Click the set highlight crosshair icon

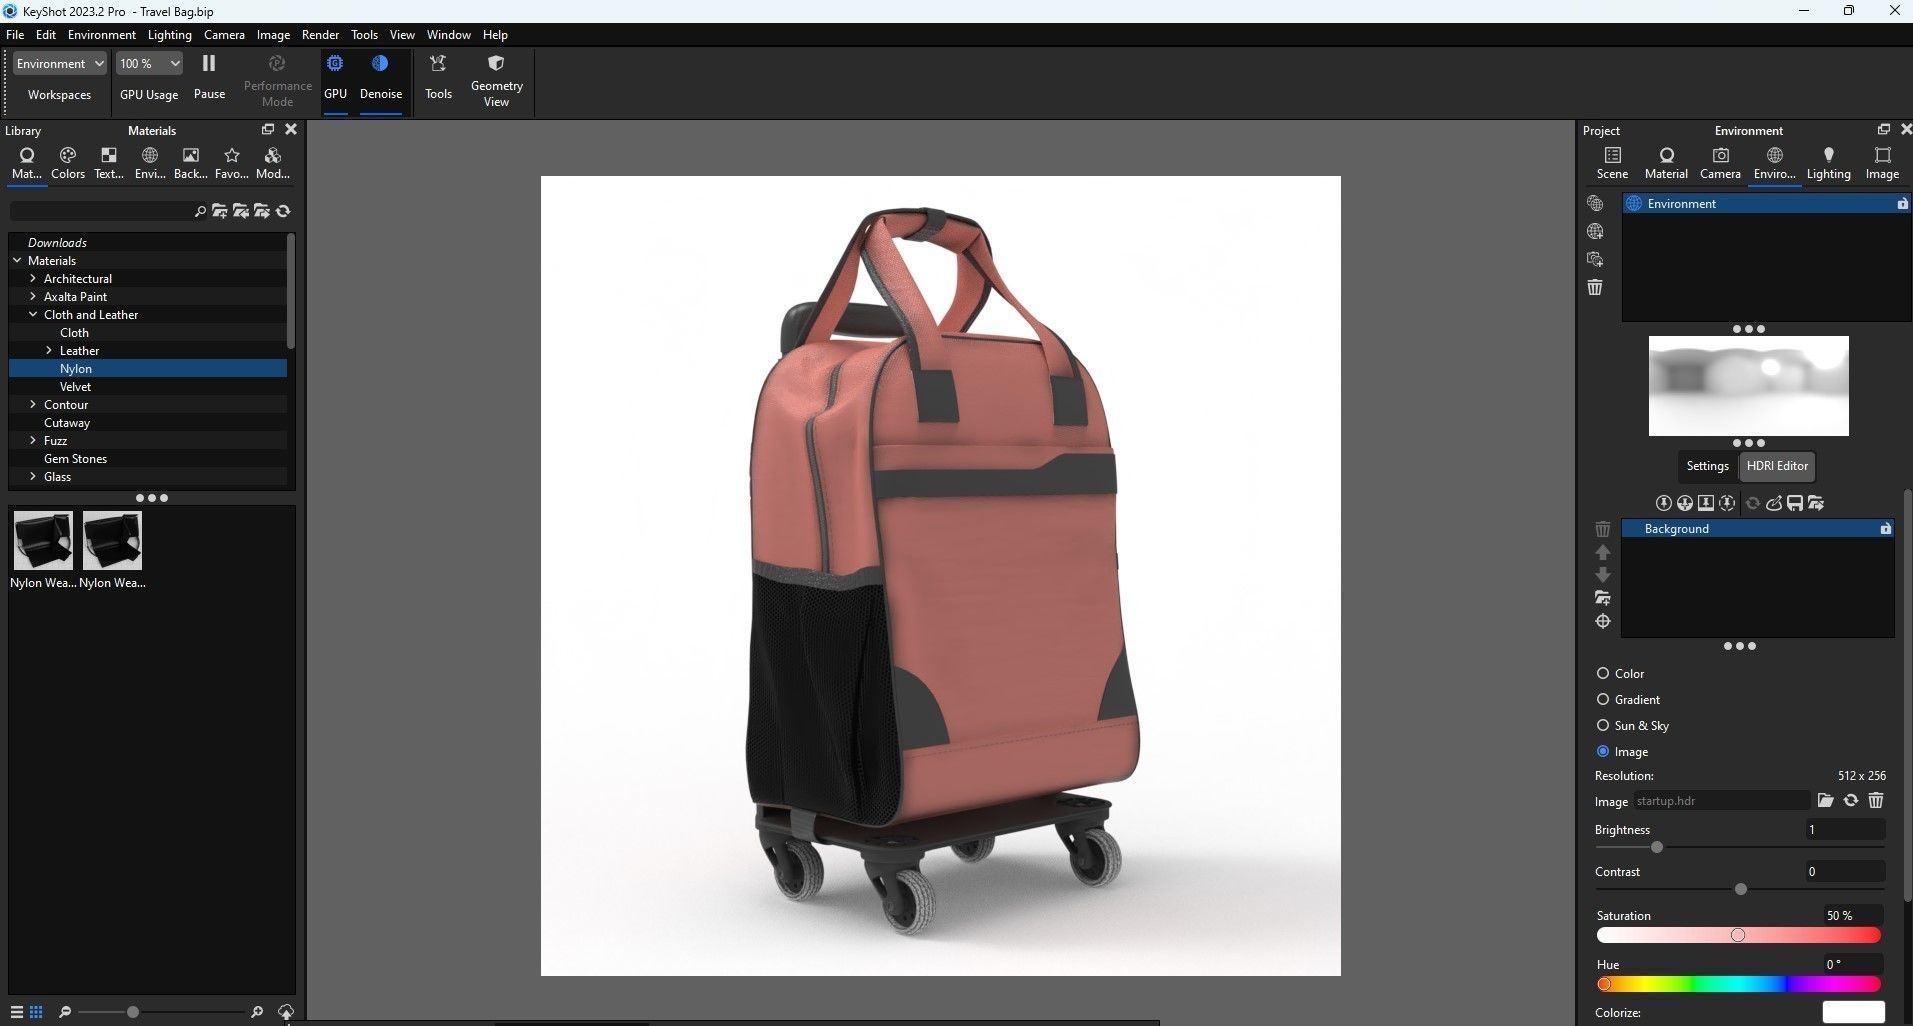coord(1603,621)
